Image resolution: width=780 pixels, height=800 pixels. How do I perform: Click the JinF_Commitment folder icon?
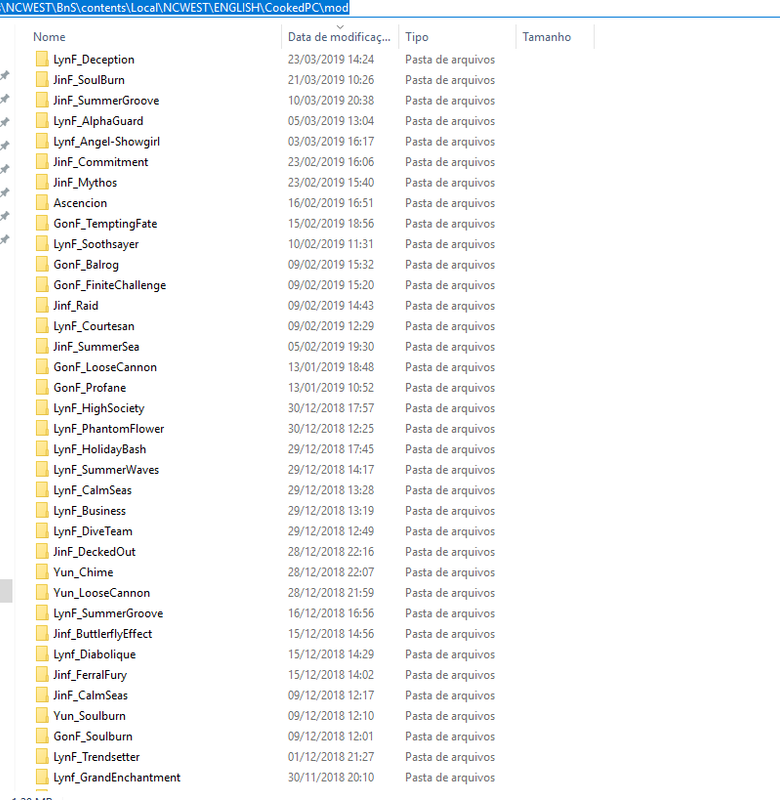point(42,162)
